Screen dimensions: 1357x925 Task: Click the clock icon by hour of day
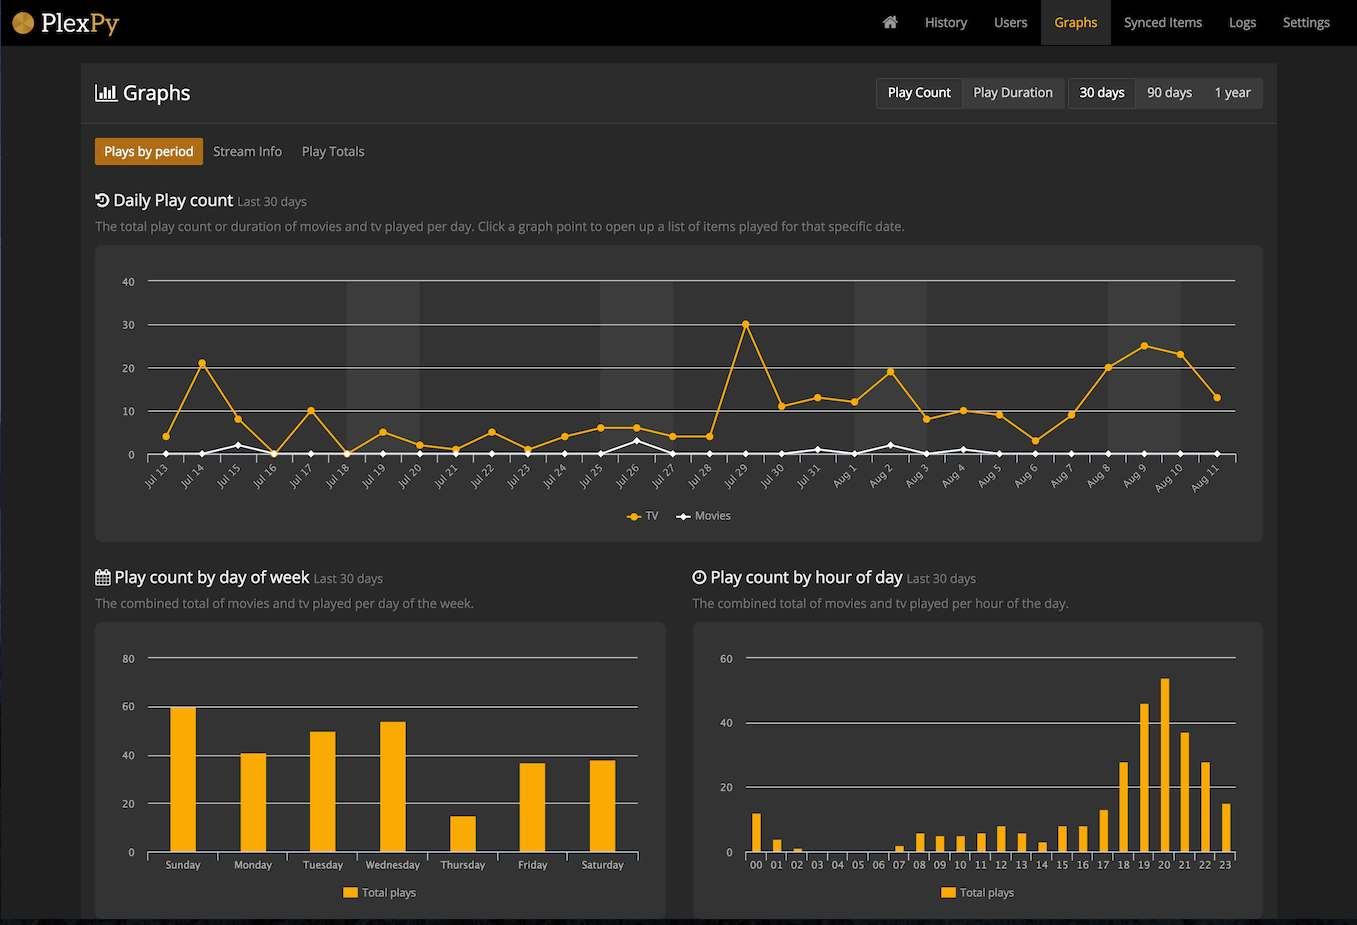click(x=700, y=577)
